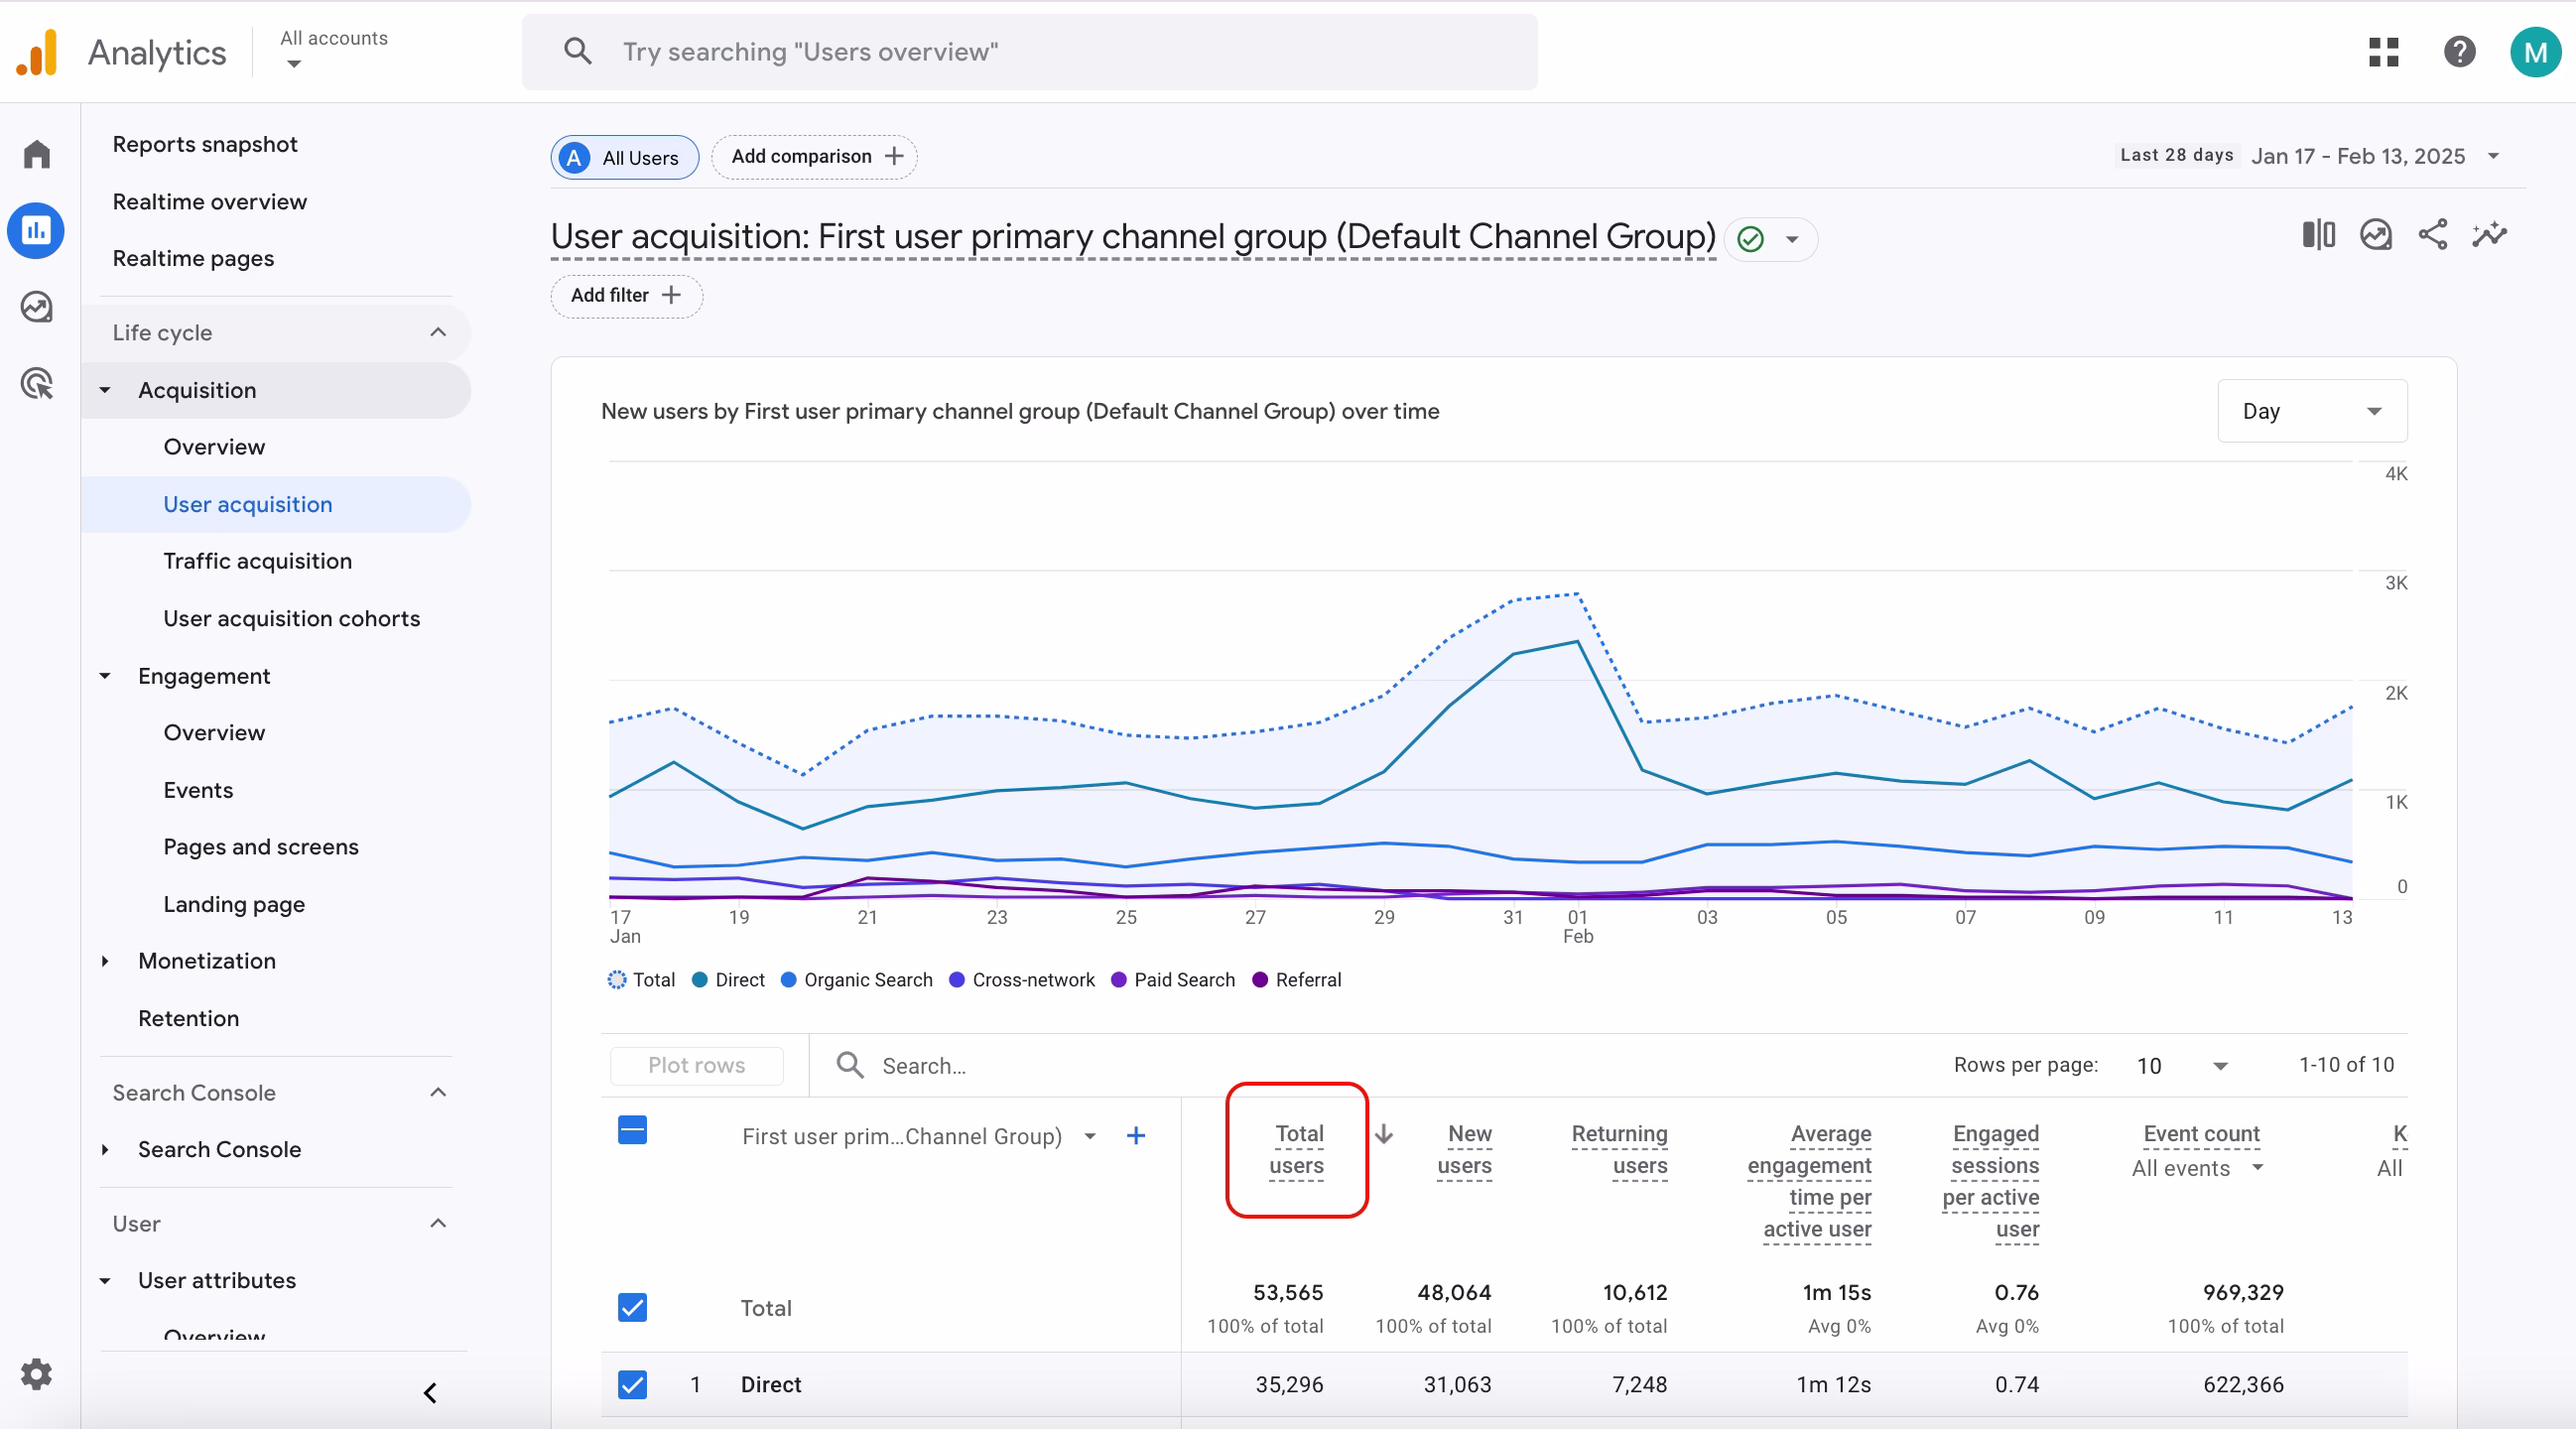Open the Home panel in left navigation
The image size is (2576, 1429).
tap(36, 154)
